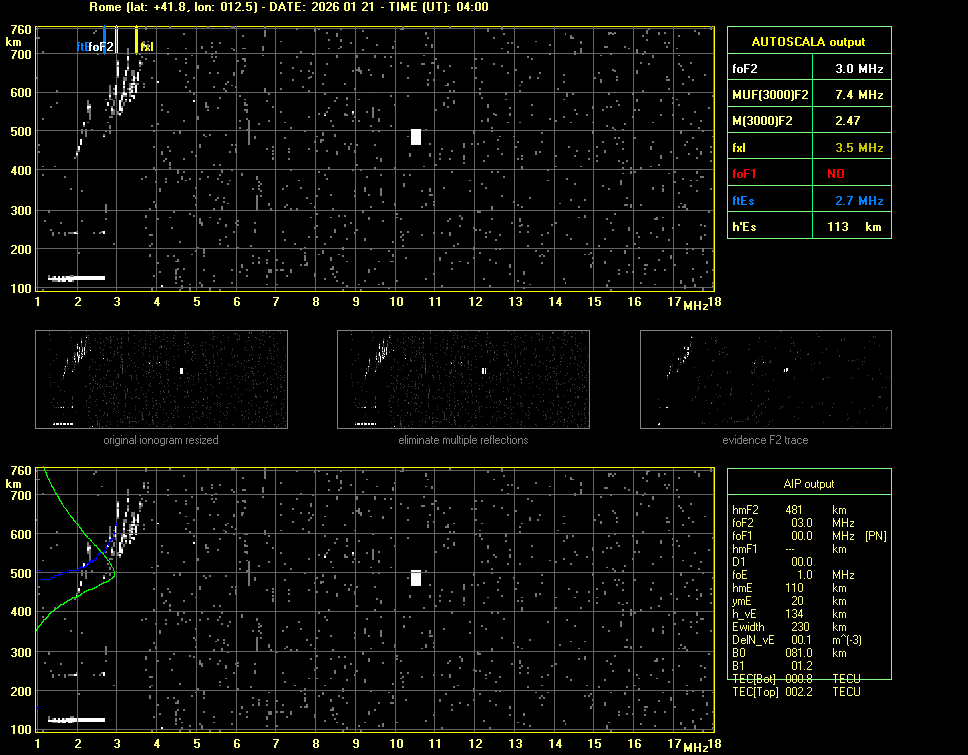Click the h'Es 113 km row
The image size is (968, 755).
point(808,227)
